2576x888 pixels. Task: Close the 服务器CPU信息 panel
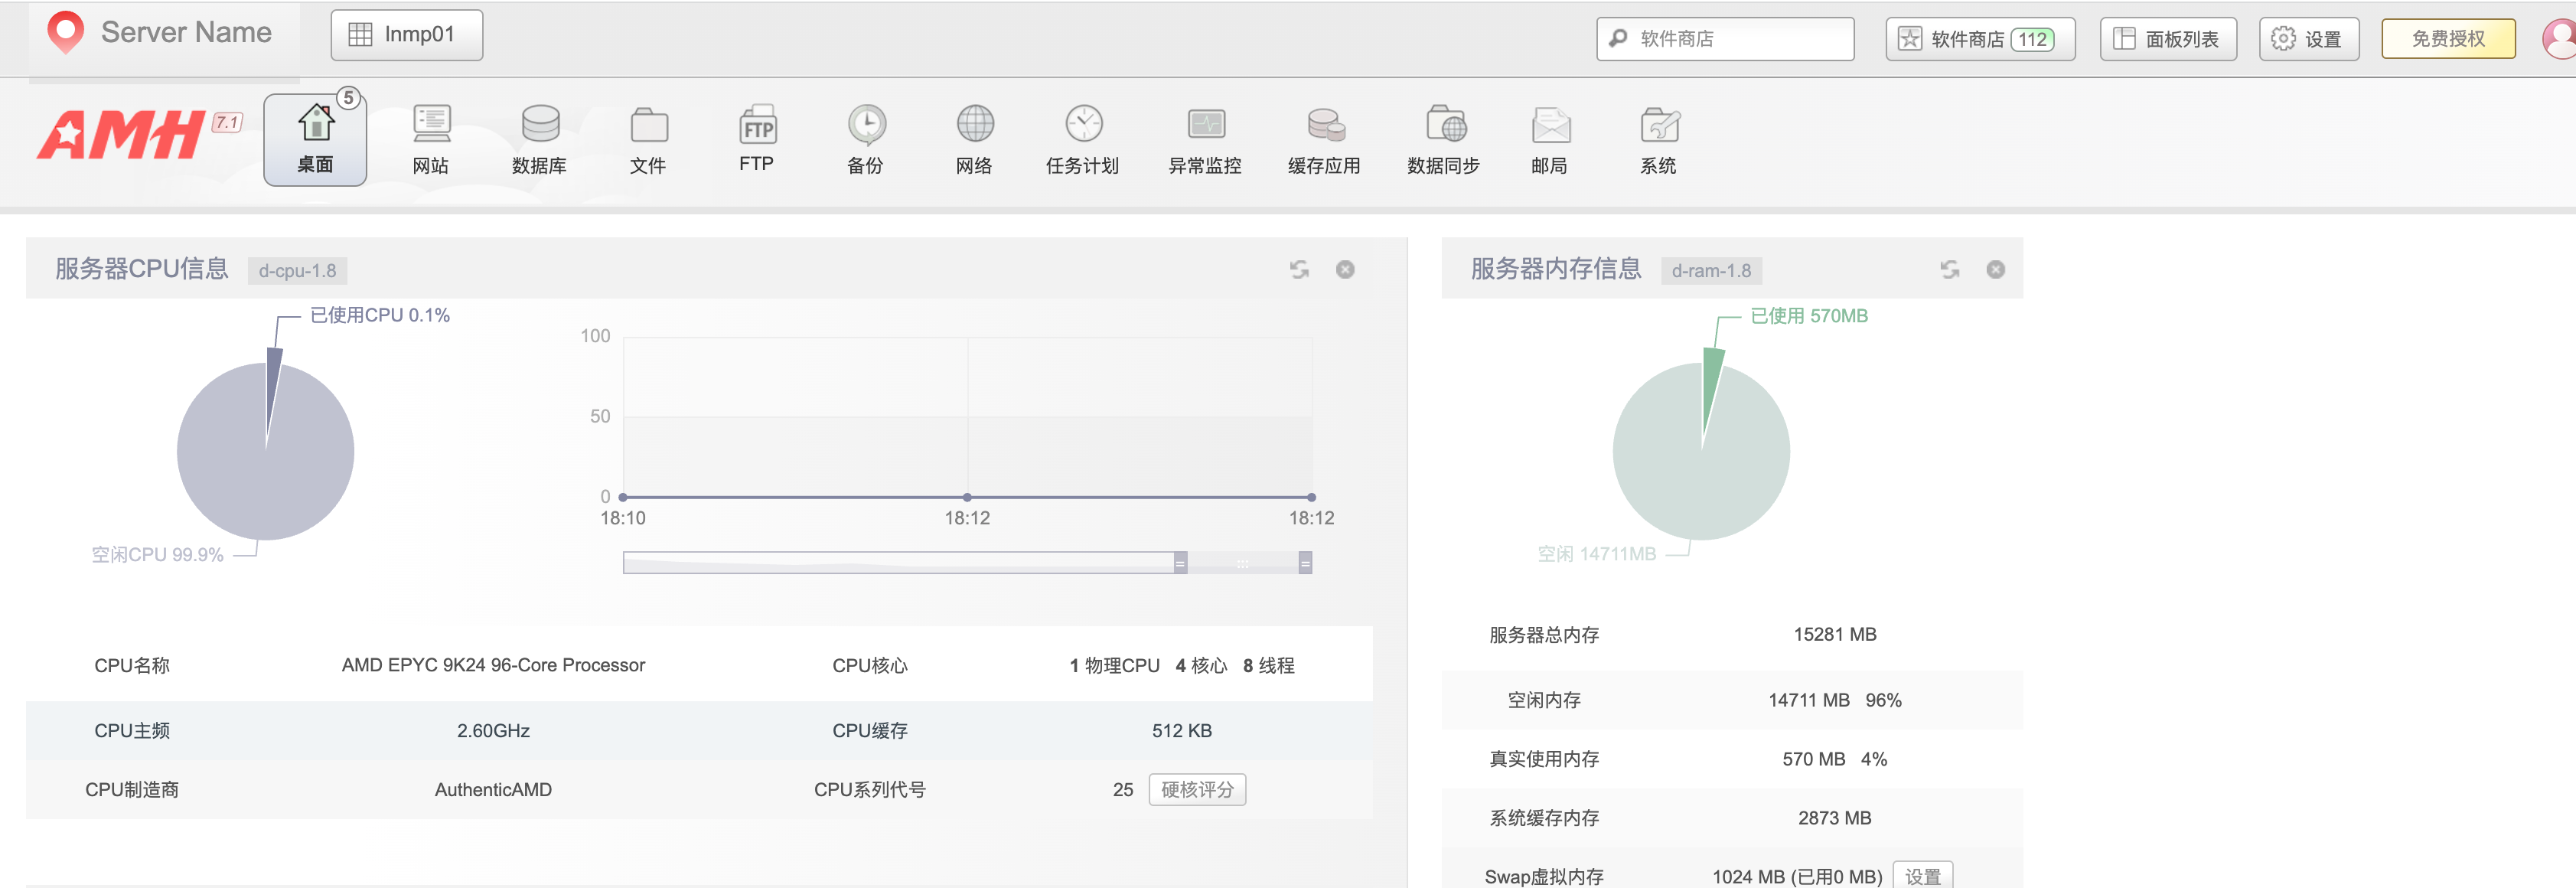click(1346, 269)
